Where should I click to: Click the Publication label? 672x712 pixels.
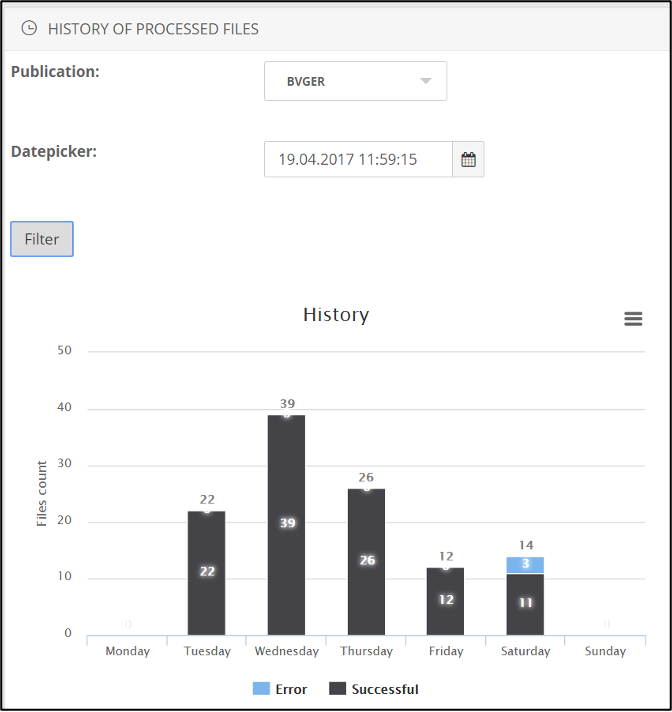tap(55, 72)
